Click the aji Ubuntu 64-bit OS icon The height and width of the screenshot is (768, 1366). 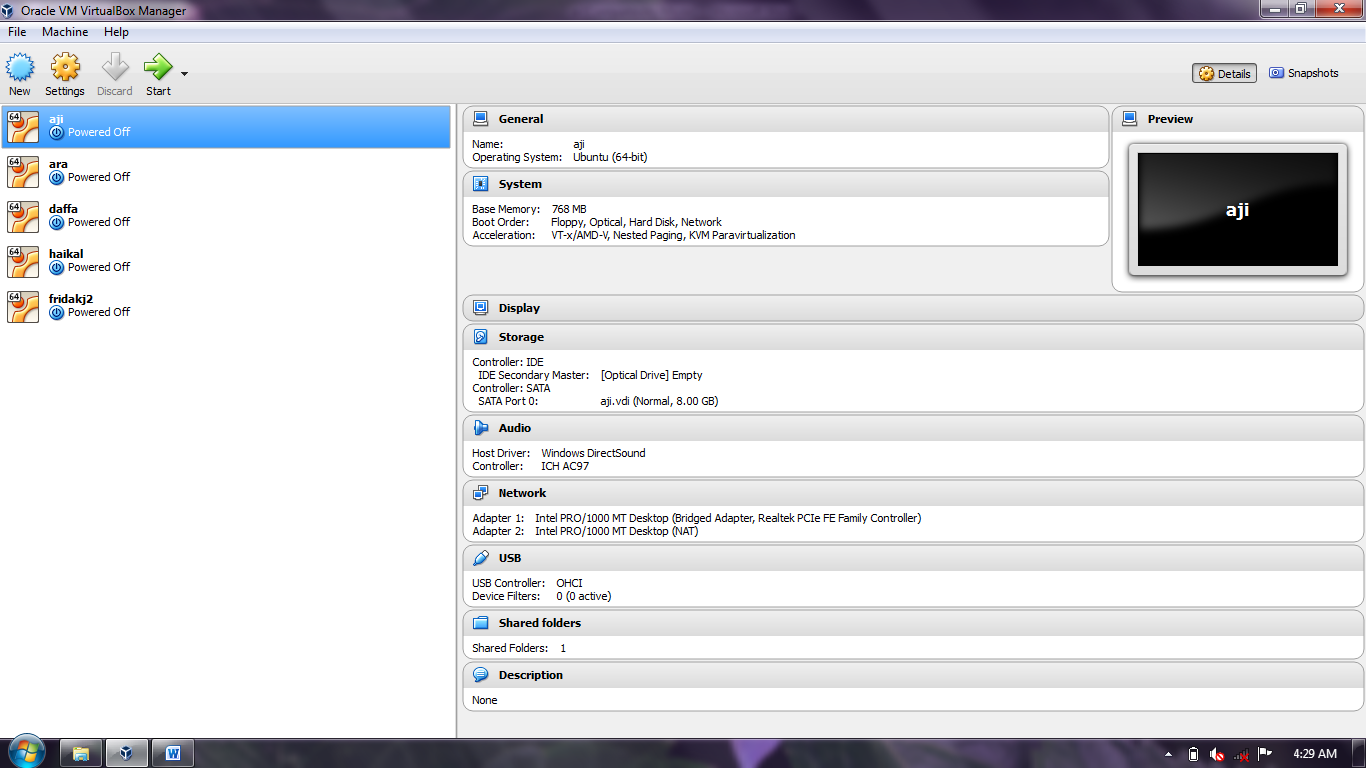click(23, 126)
